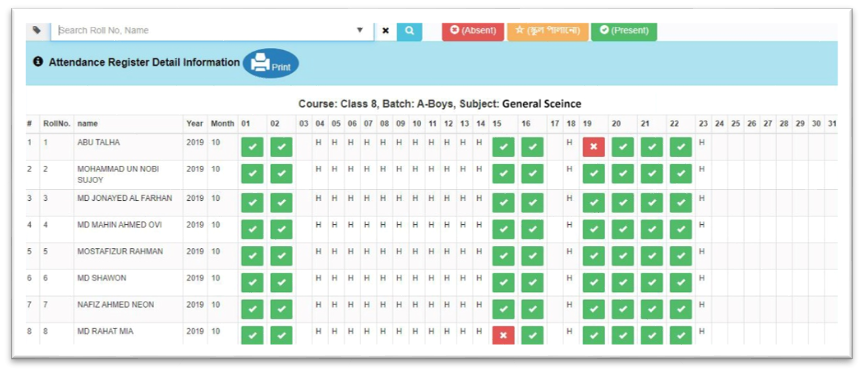
Task: Click the Attendance Register Detail Information title
Action: coord(144,62)
